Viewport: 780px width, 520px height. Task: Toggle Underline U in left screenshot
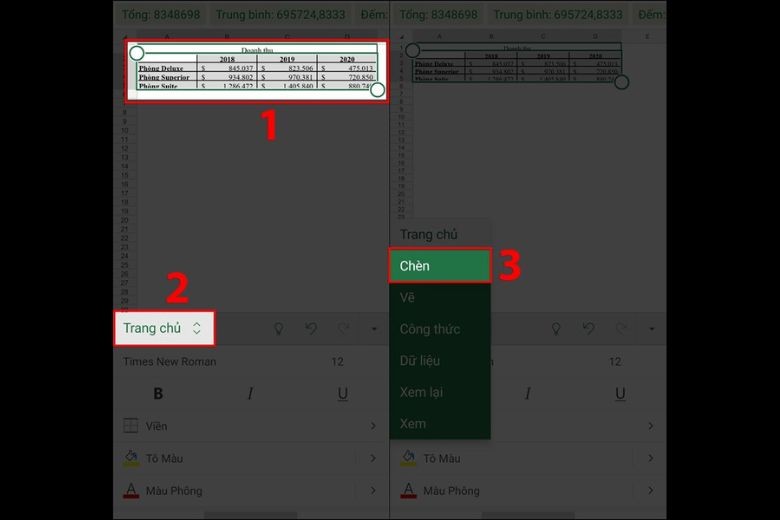click(343, 394)
